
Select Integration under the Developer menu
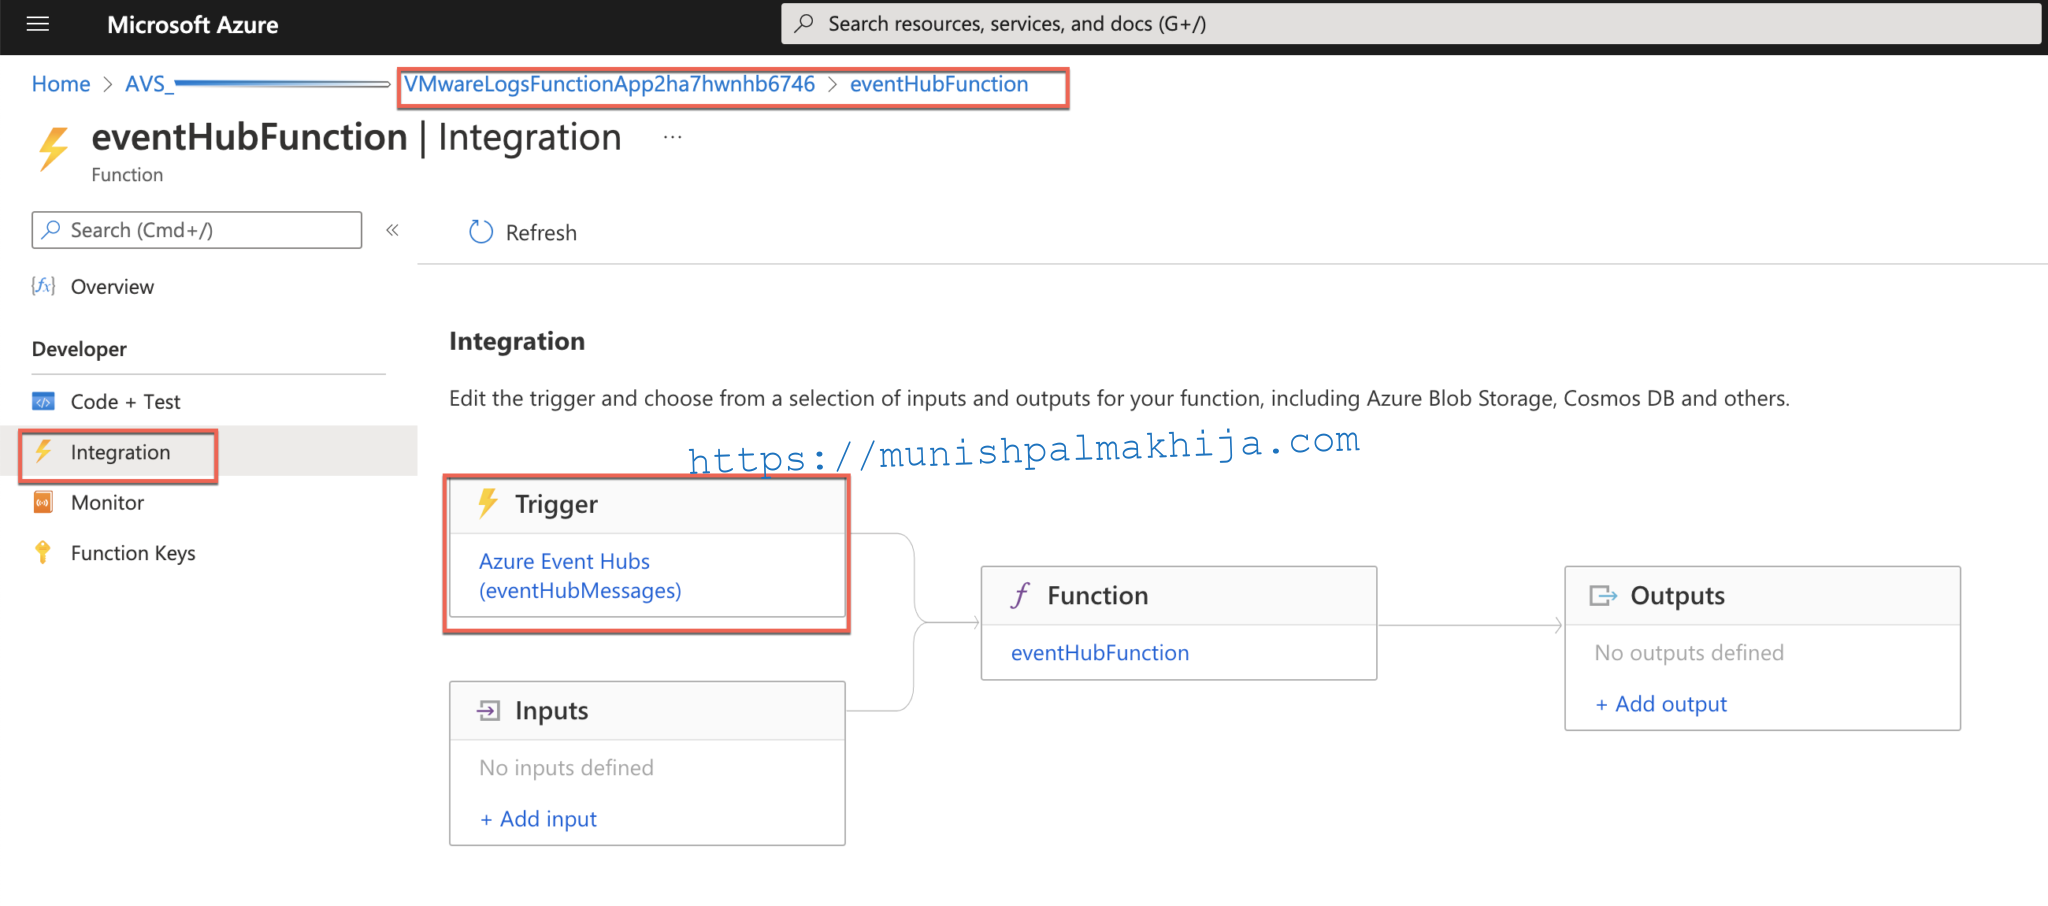(119, 452)
